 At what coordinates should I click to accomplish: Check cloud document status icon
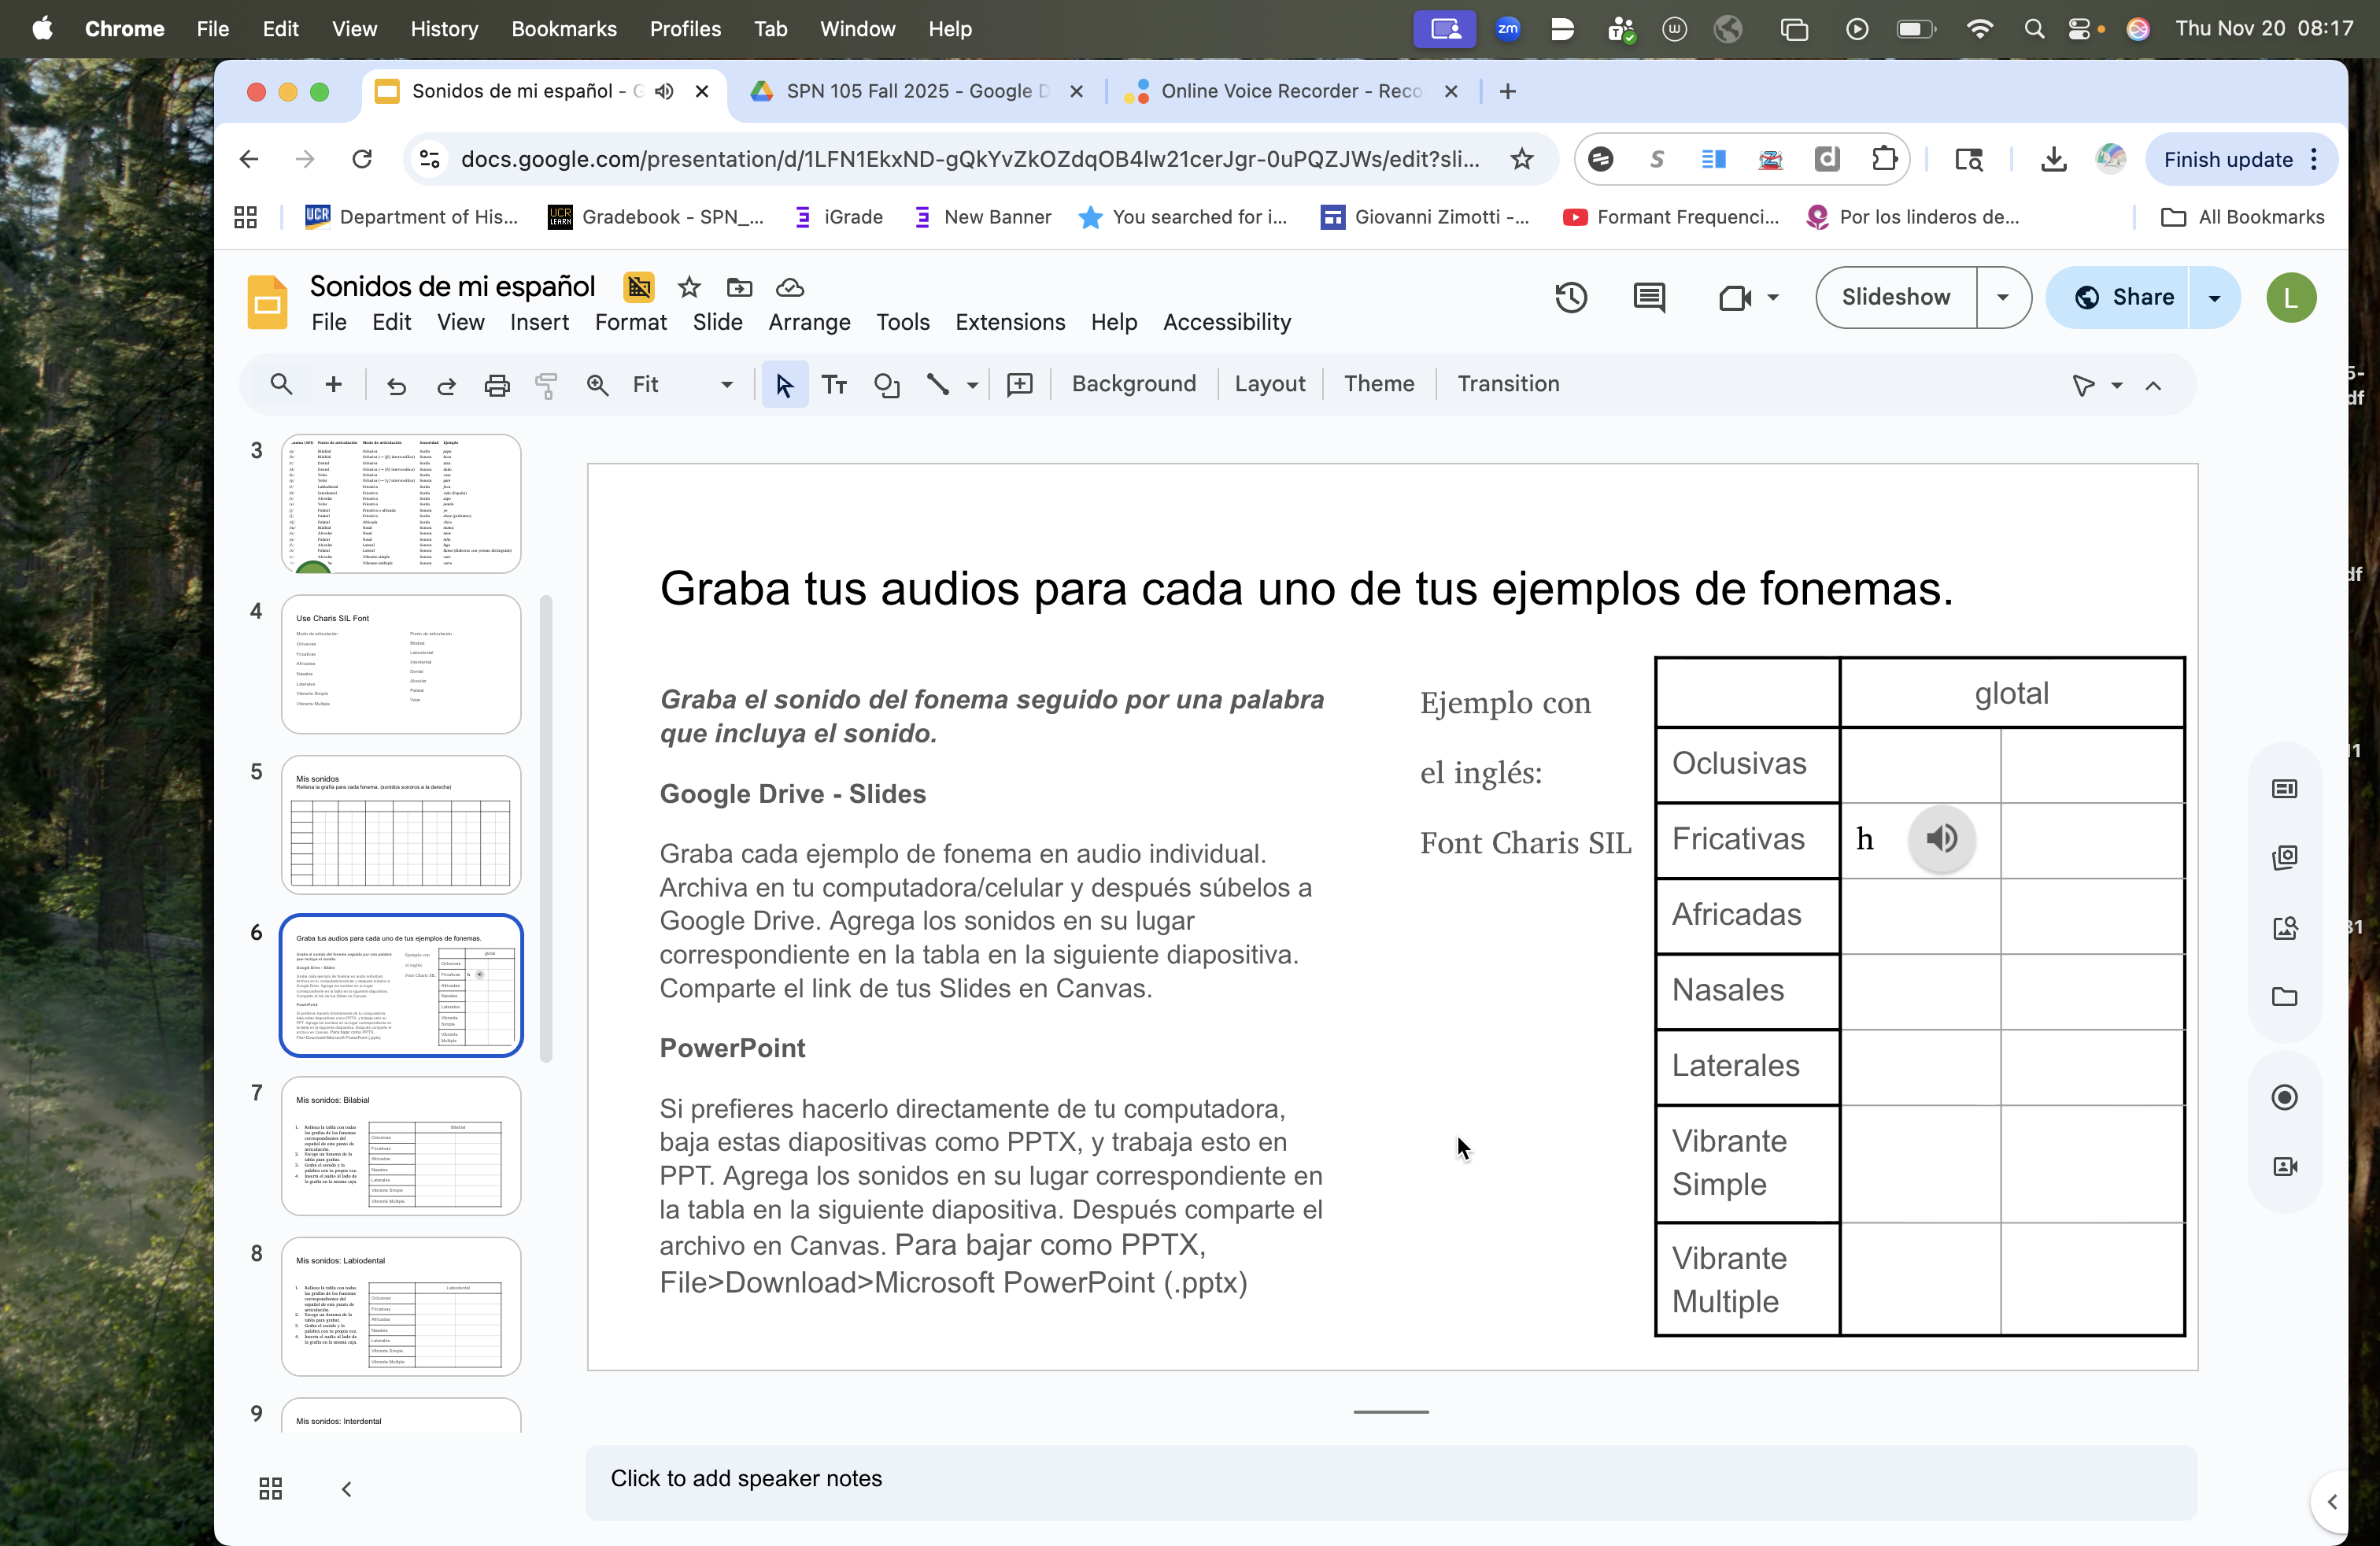790,288
